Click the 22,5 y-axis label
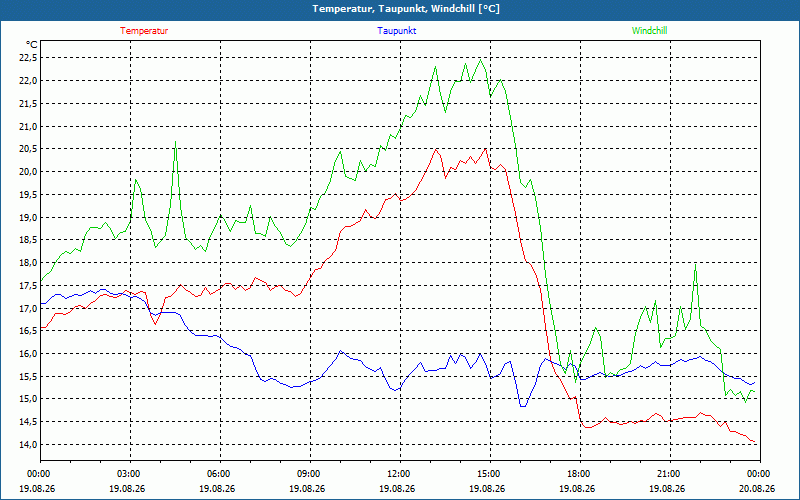Image resolution: width=800 pixels, height=500 pixels. pyautogui.click(x=28, y=58)
